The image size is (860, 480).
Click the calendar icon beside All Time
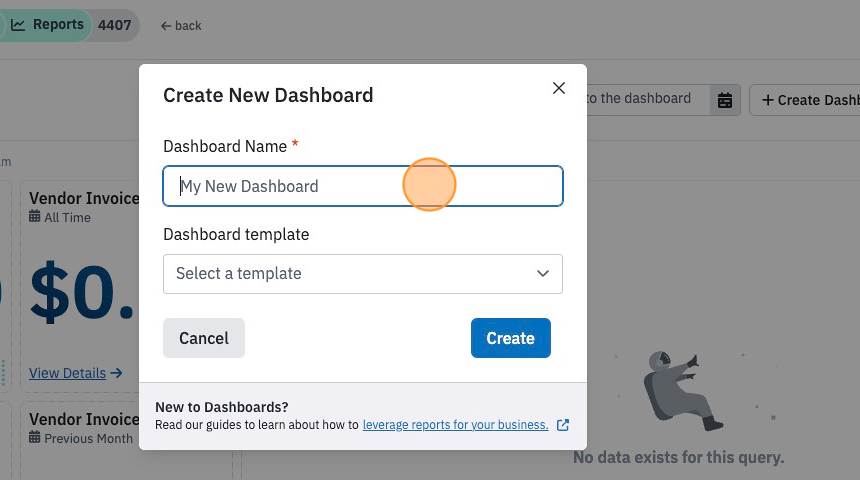point(35,216)
